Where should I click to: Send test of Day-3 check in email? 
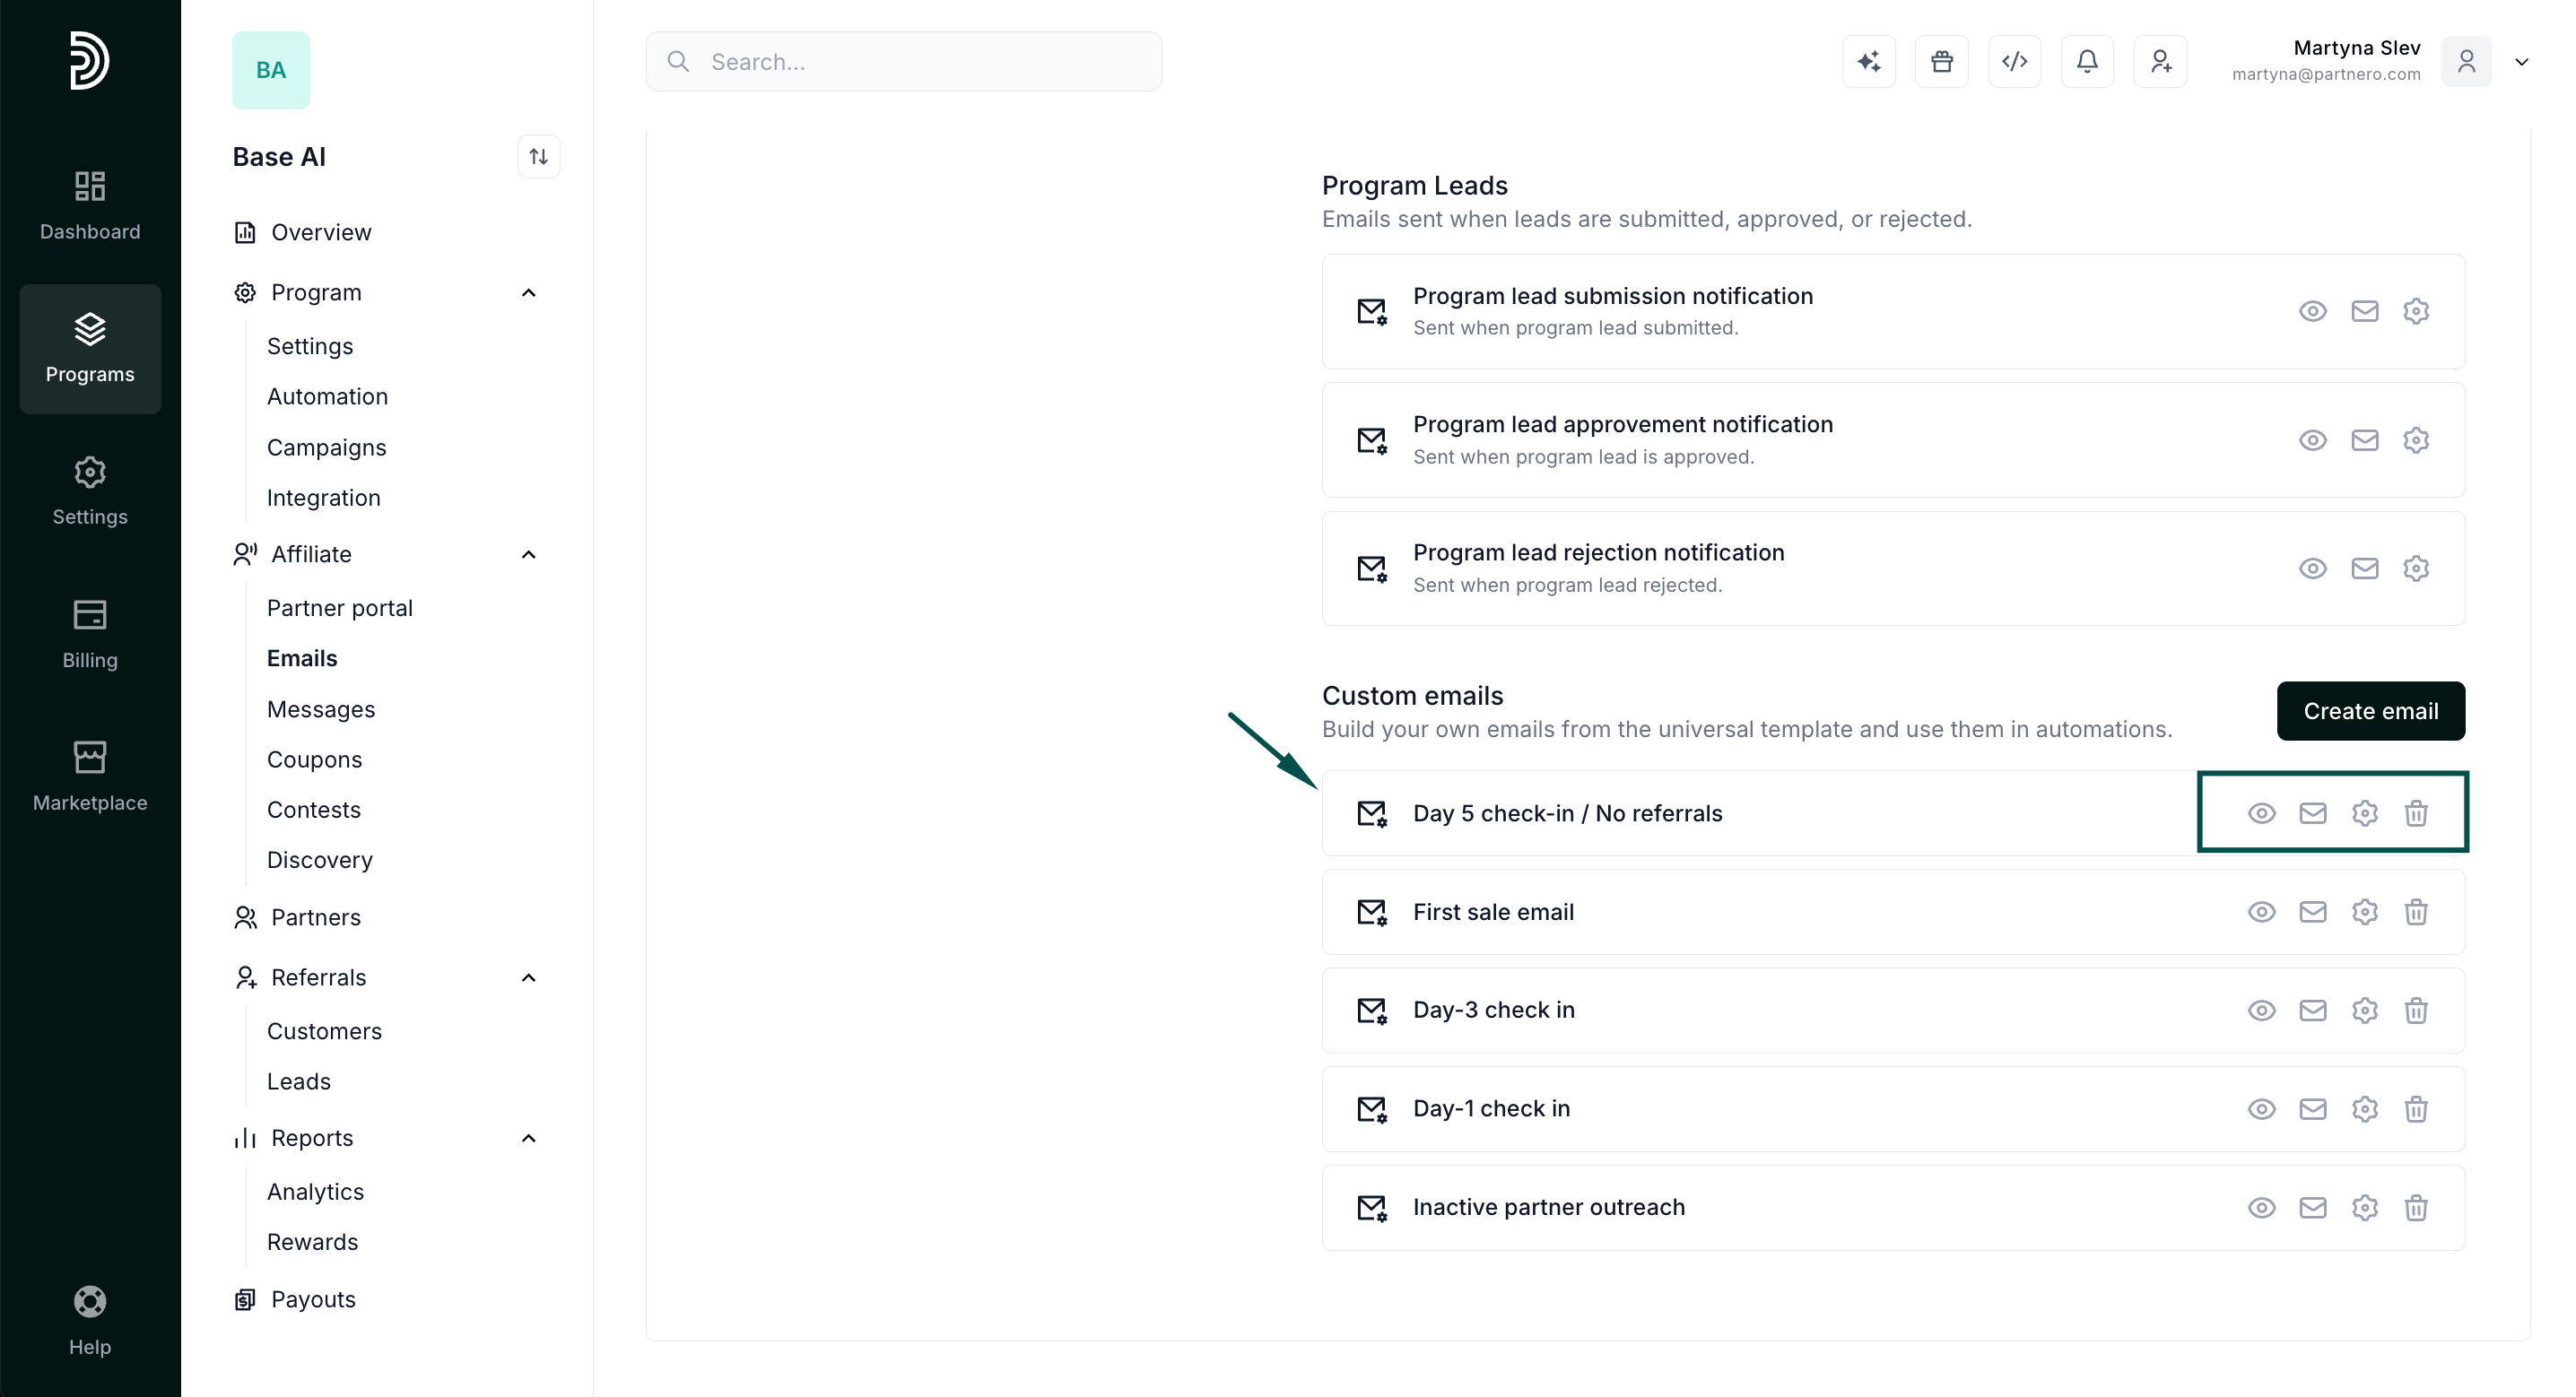point(2312,1010)
